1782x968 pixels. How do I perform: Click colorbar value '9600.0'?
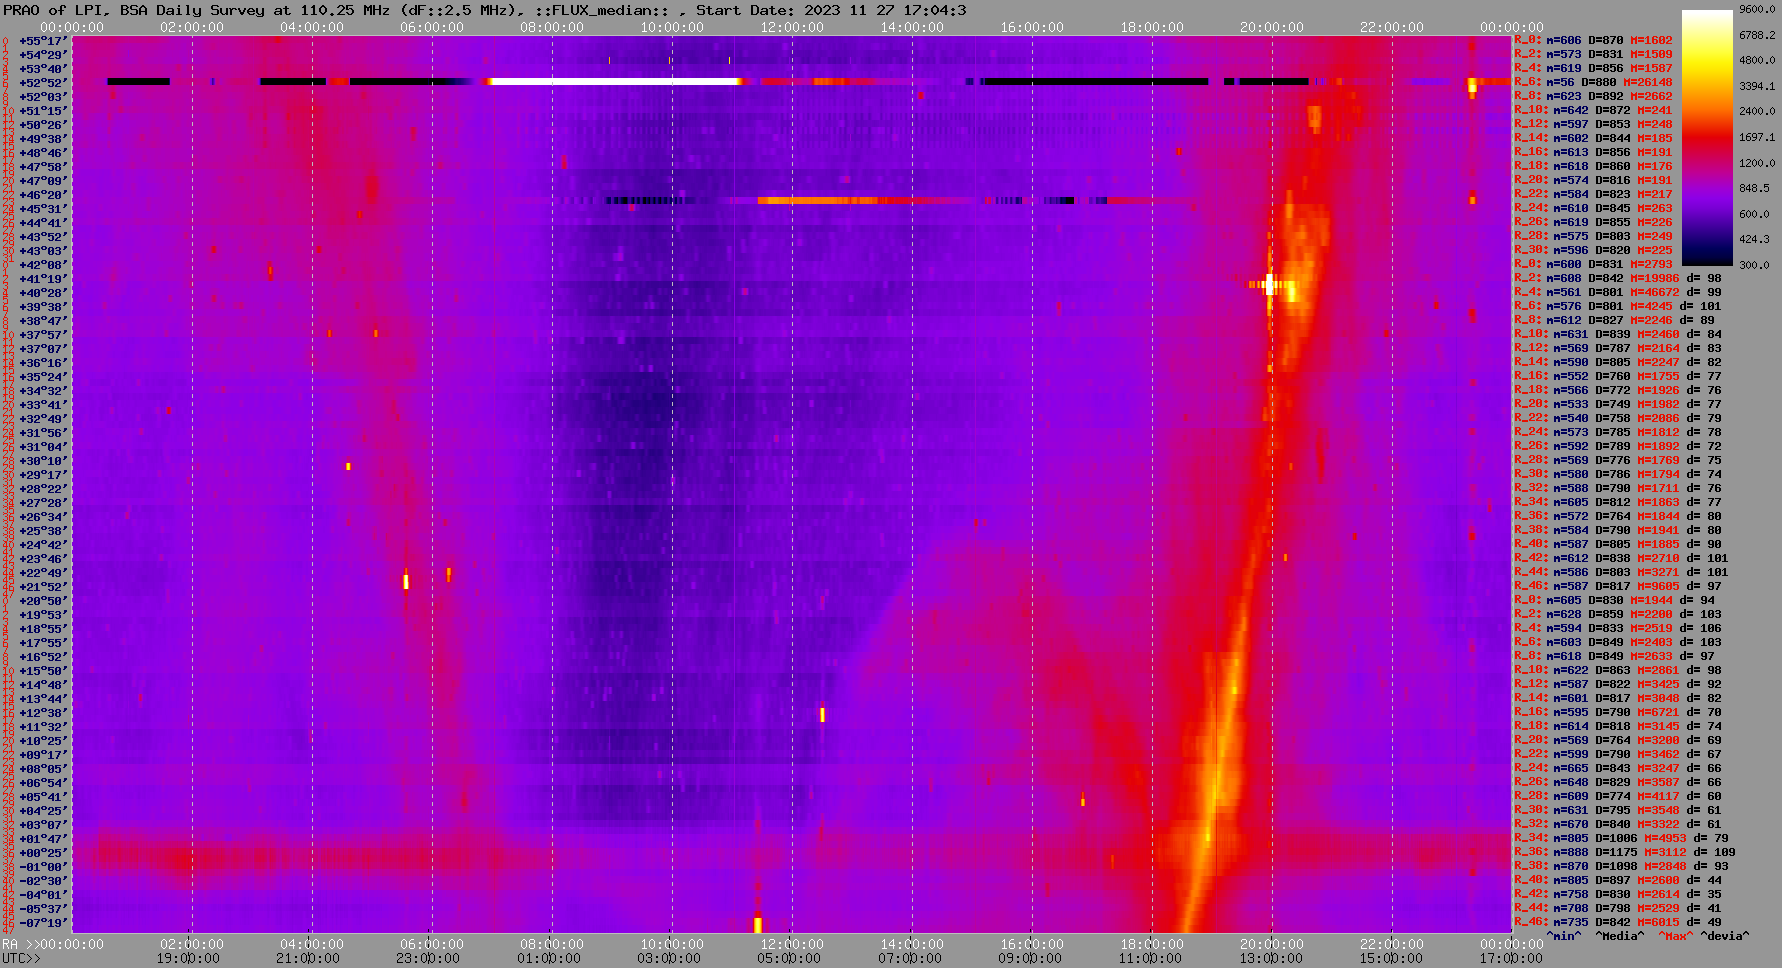[x=1757, y=9]
